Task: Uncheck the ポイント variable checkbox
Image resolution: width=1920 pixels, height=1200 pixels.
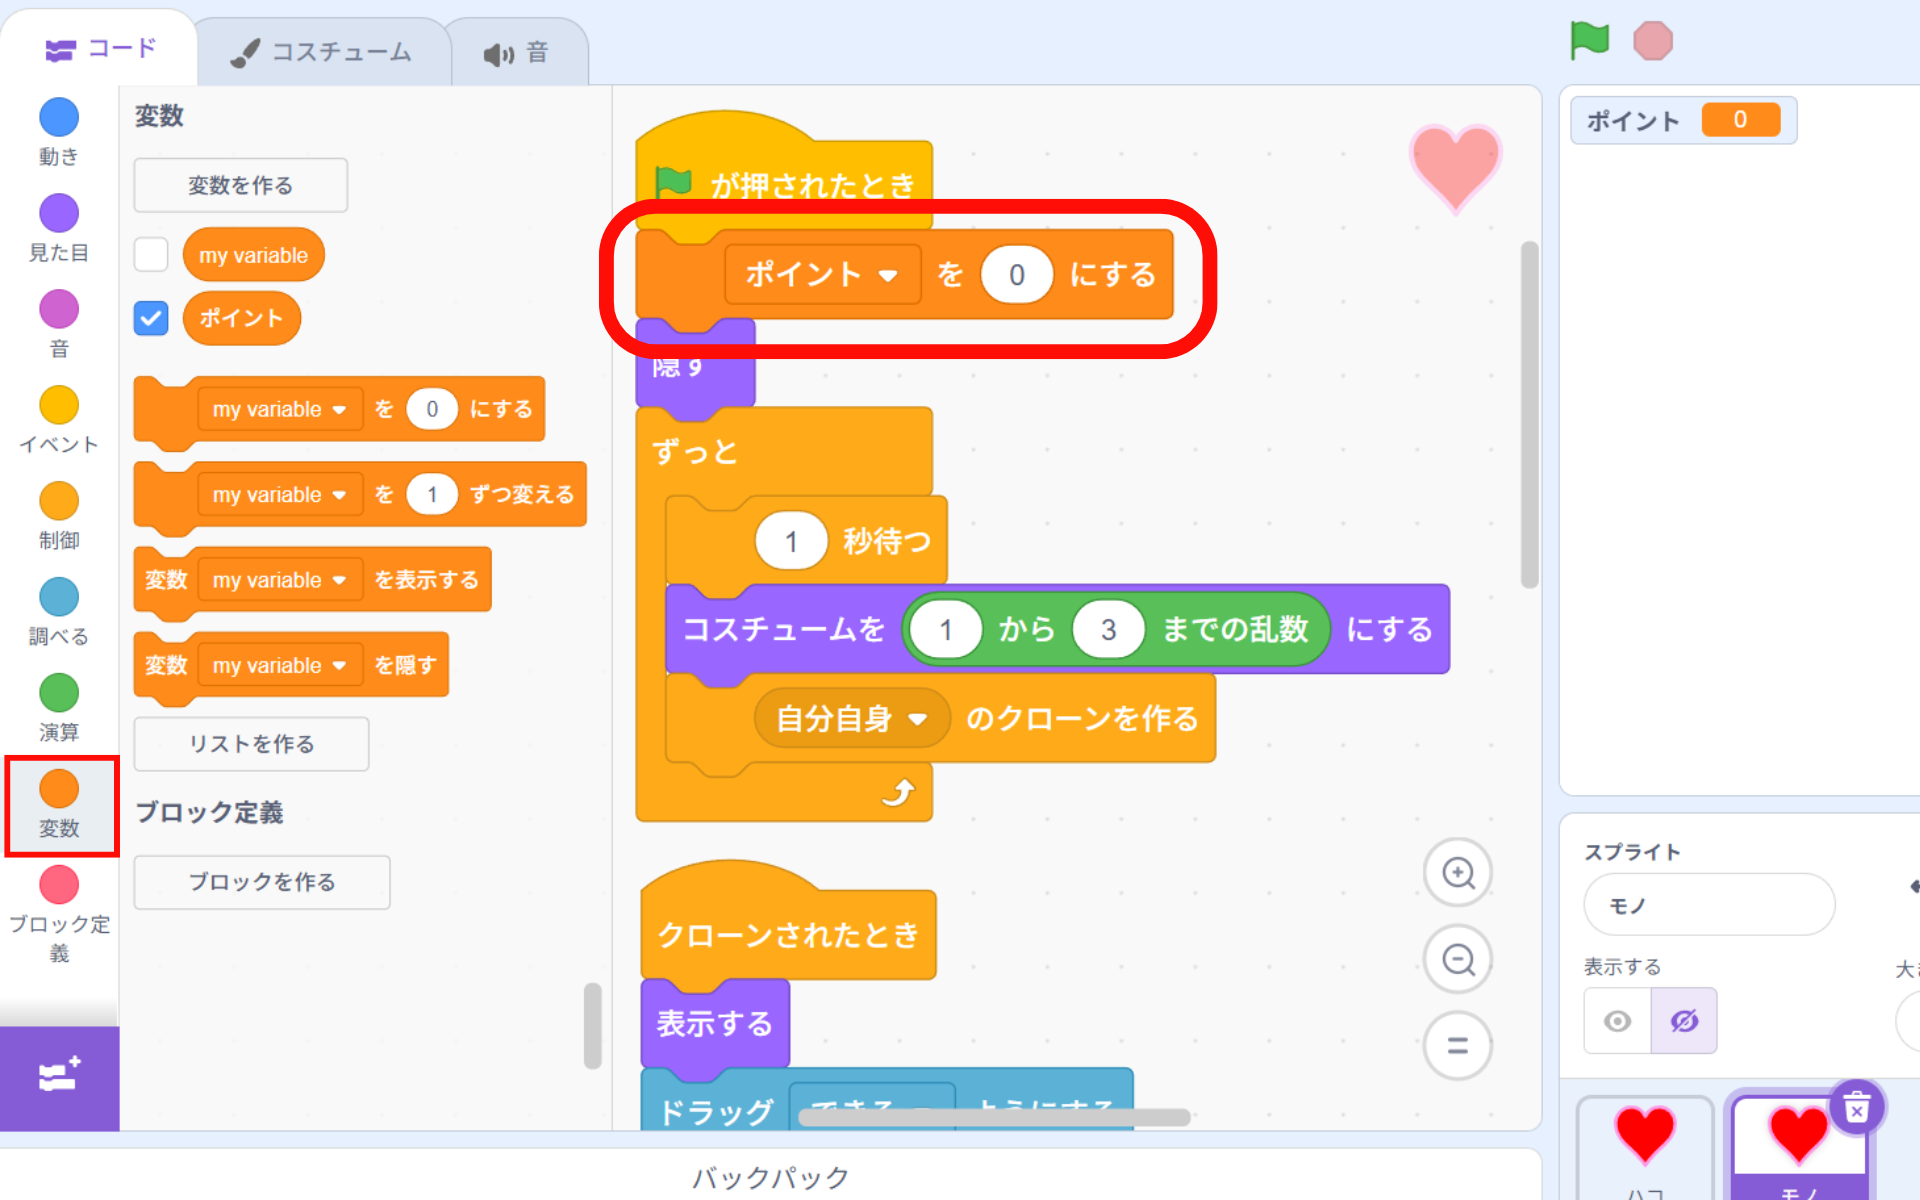Action: pos(151,319)
